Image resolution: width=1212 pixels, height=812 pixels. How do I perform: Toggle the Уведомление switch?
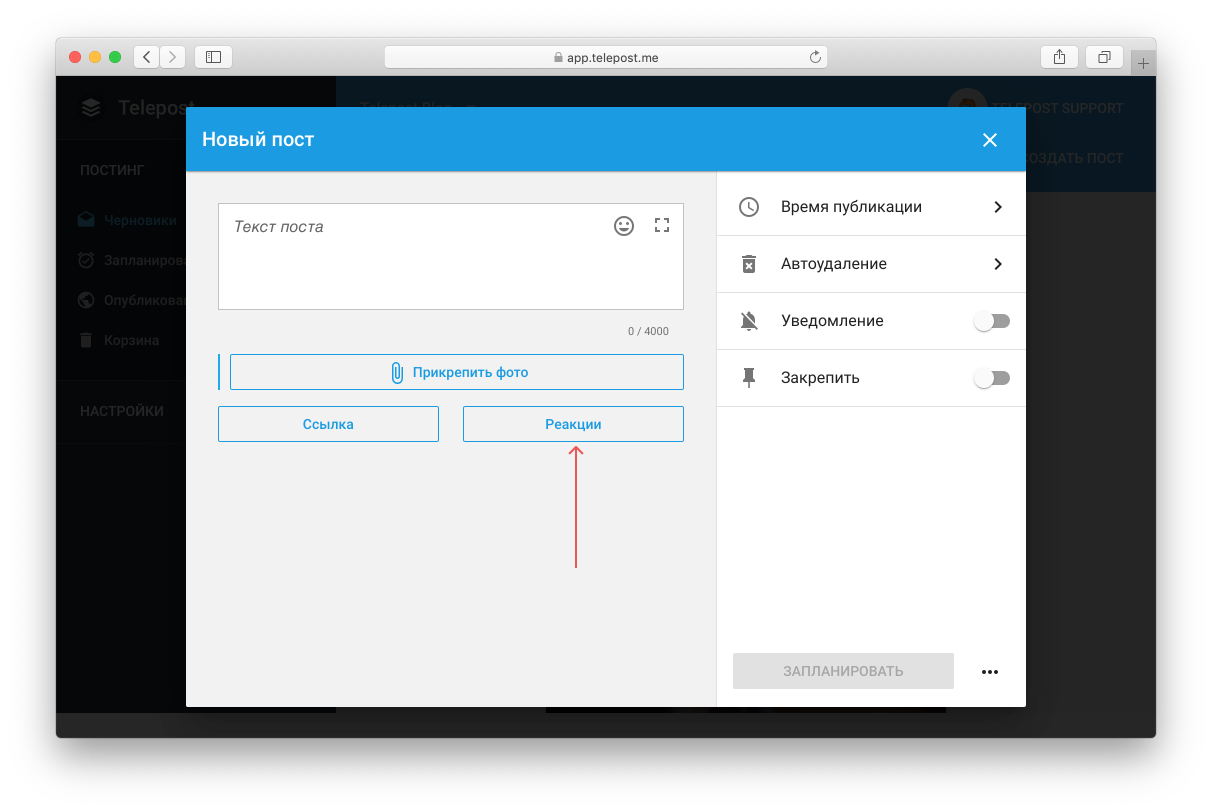point(992,321)
